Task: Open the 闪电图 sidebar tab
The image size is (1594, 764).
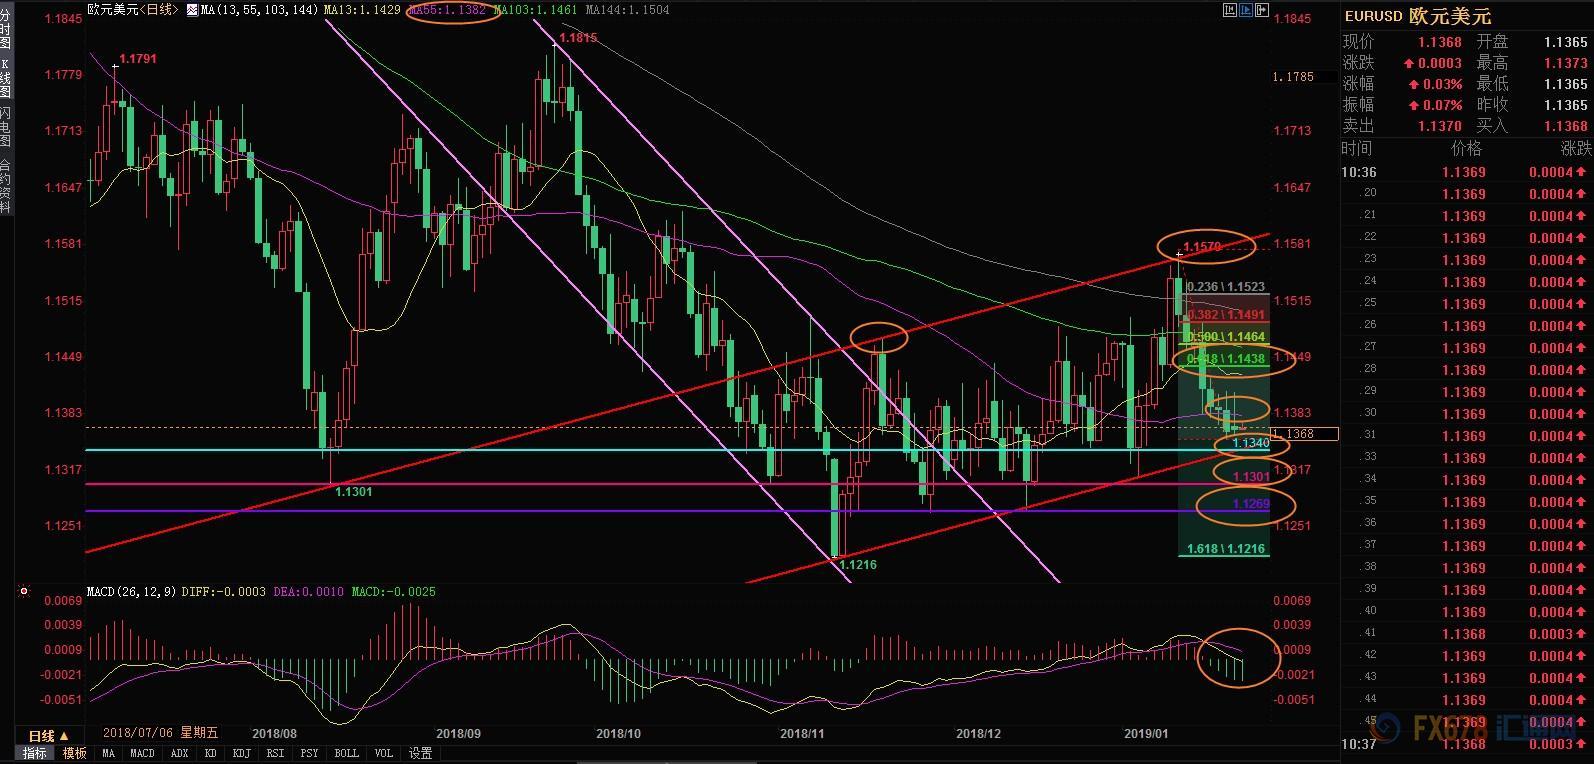Action: pos(6,125)
